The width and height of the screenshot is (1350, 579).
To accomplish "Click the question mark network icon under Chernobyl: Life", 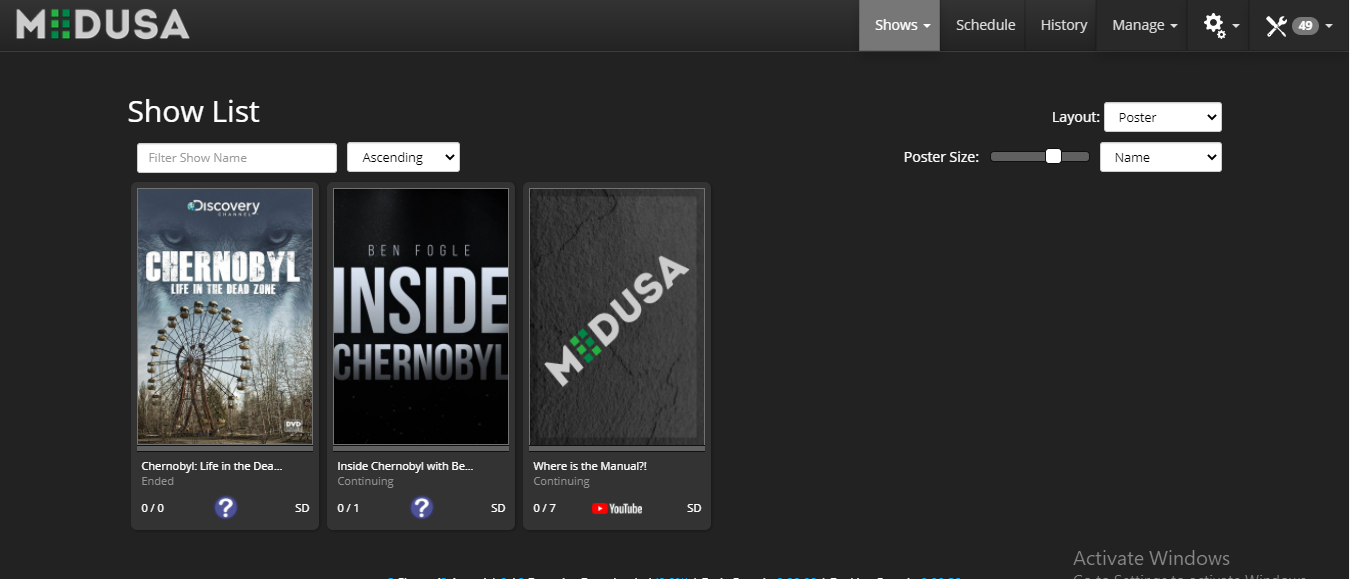I will 226,508.
